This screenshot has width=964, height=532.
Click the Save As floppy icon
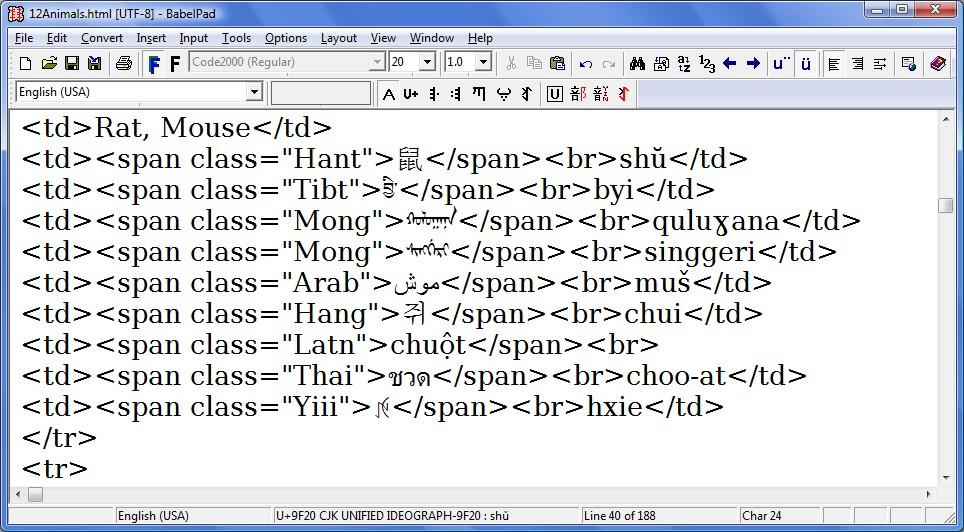tap(95, 63)
